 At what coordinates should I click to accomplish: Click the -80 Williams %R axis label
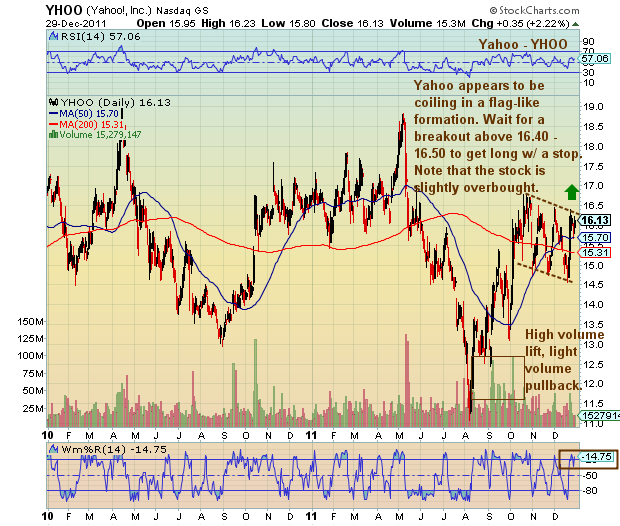589,491
